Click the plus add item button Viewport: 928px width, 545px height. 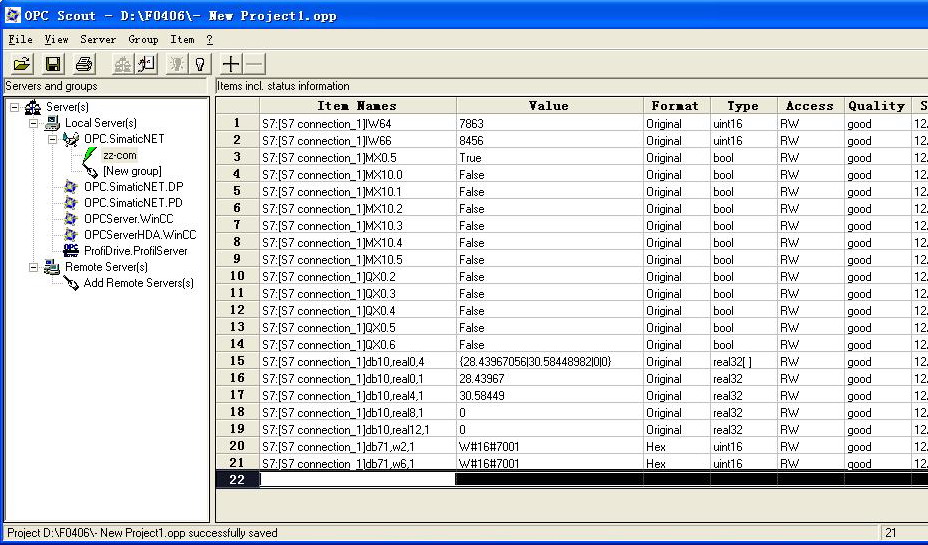(x=231, y=64)
